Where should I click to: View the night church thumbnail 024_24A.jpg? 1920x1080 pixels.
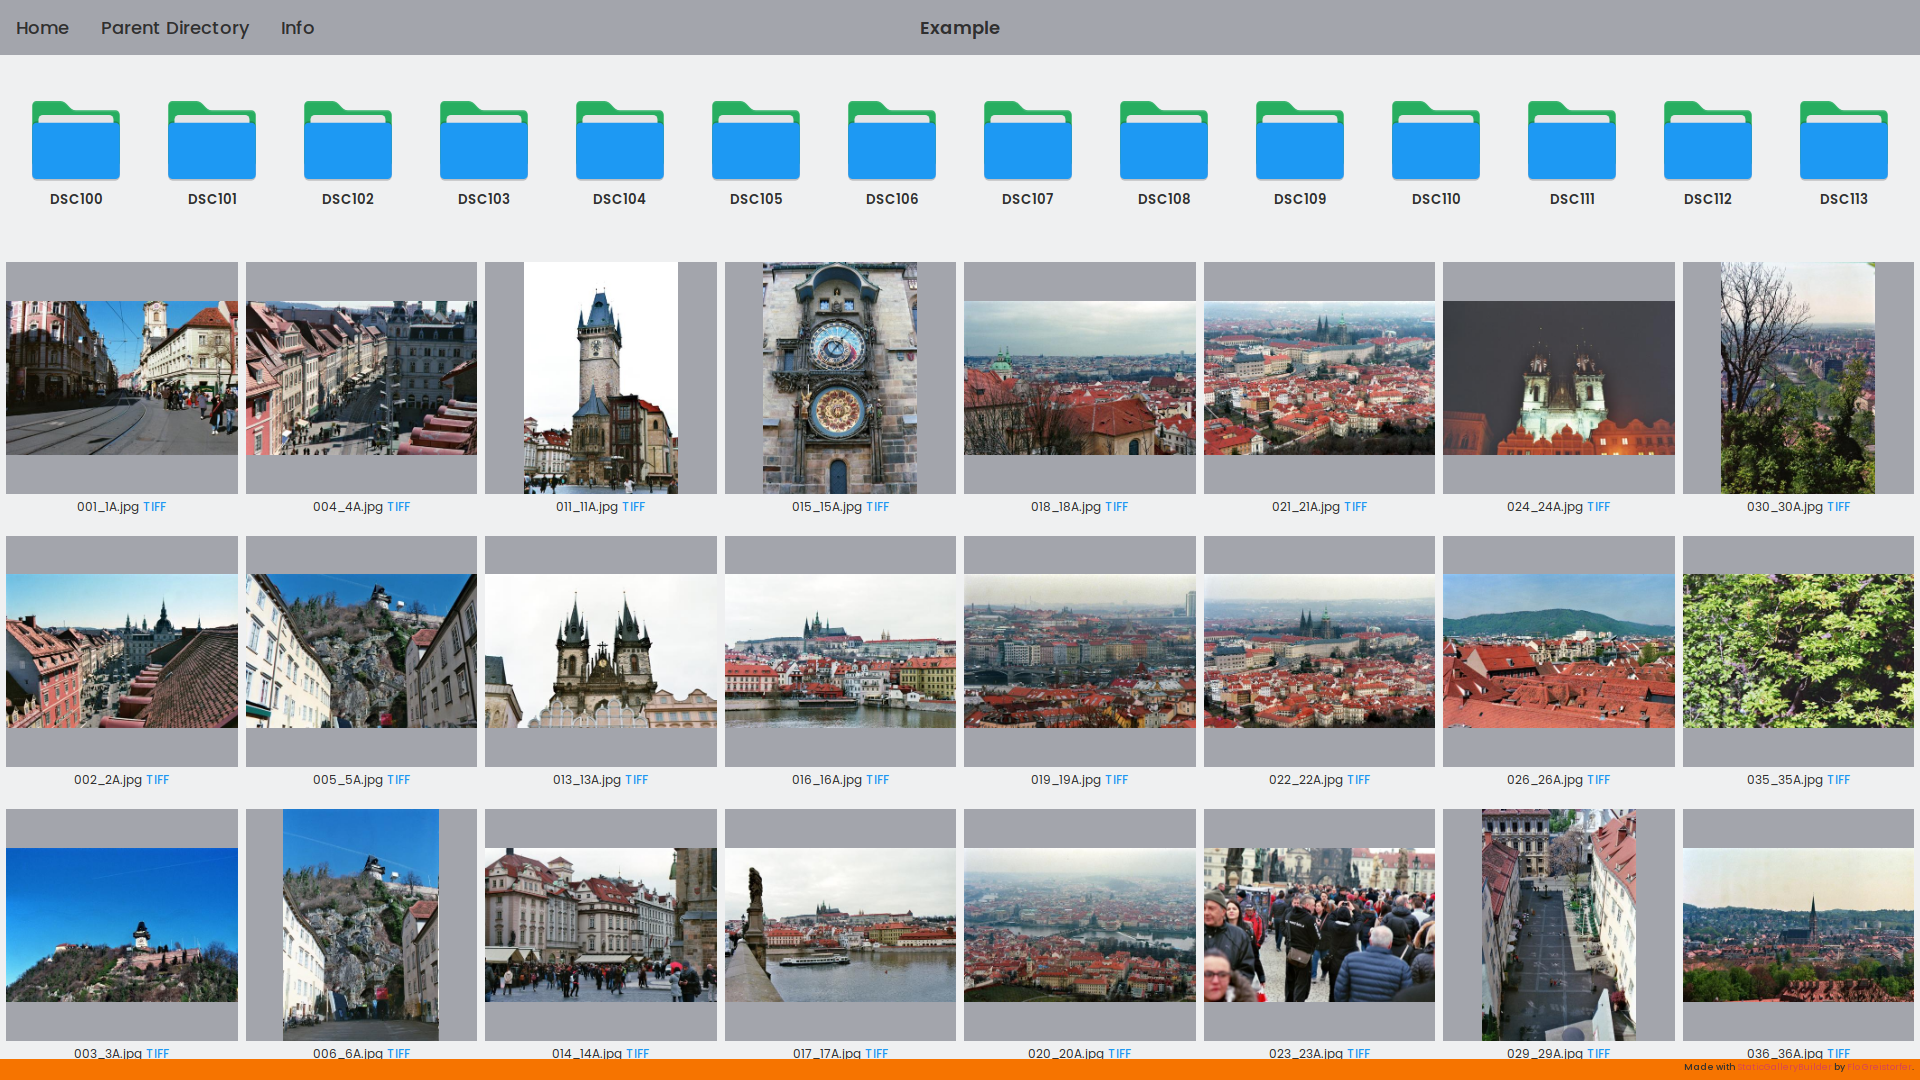point(1558,378)
